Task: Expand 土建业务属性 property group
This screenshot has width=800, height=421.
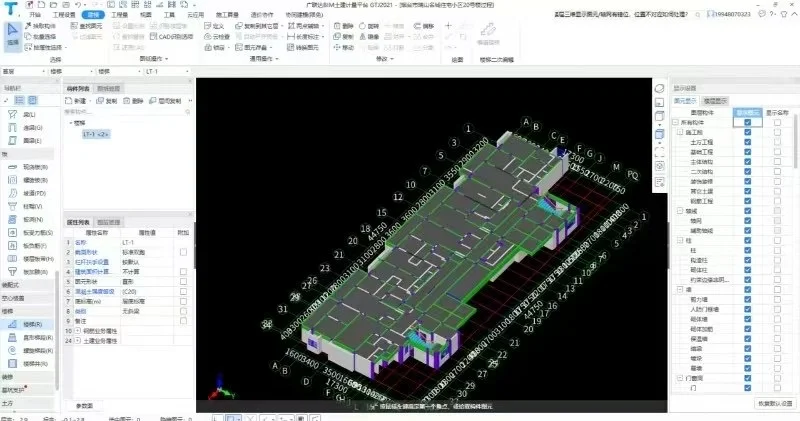Action: (78, 340)
